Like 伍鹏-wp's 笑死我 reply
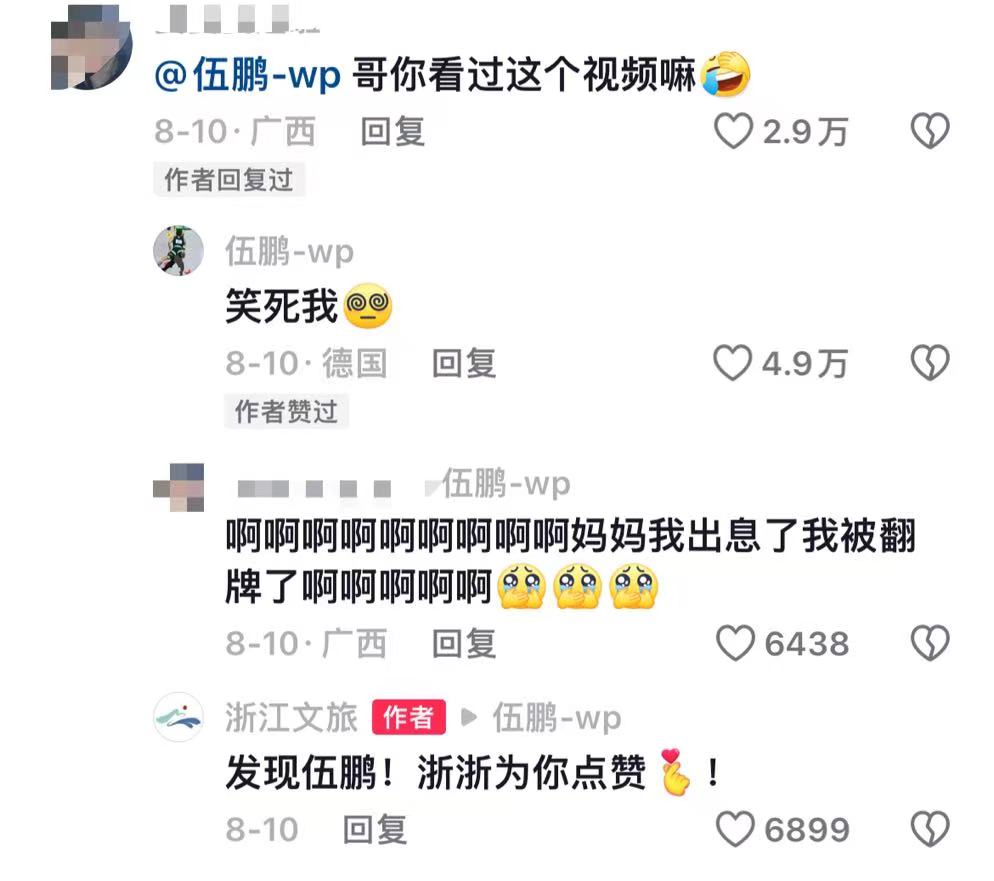The width and height of the screenshot is (994, 881). [x=733, y=363]
